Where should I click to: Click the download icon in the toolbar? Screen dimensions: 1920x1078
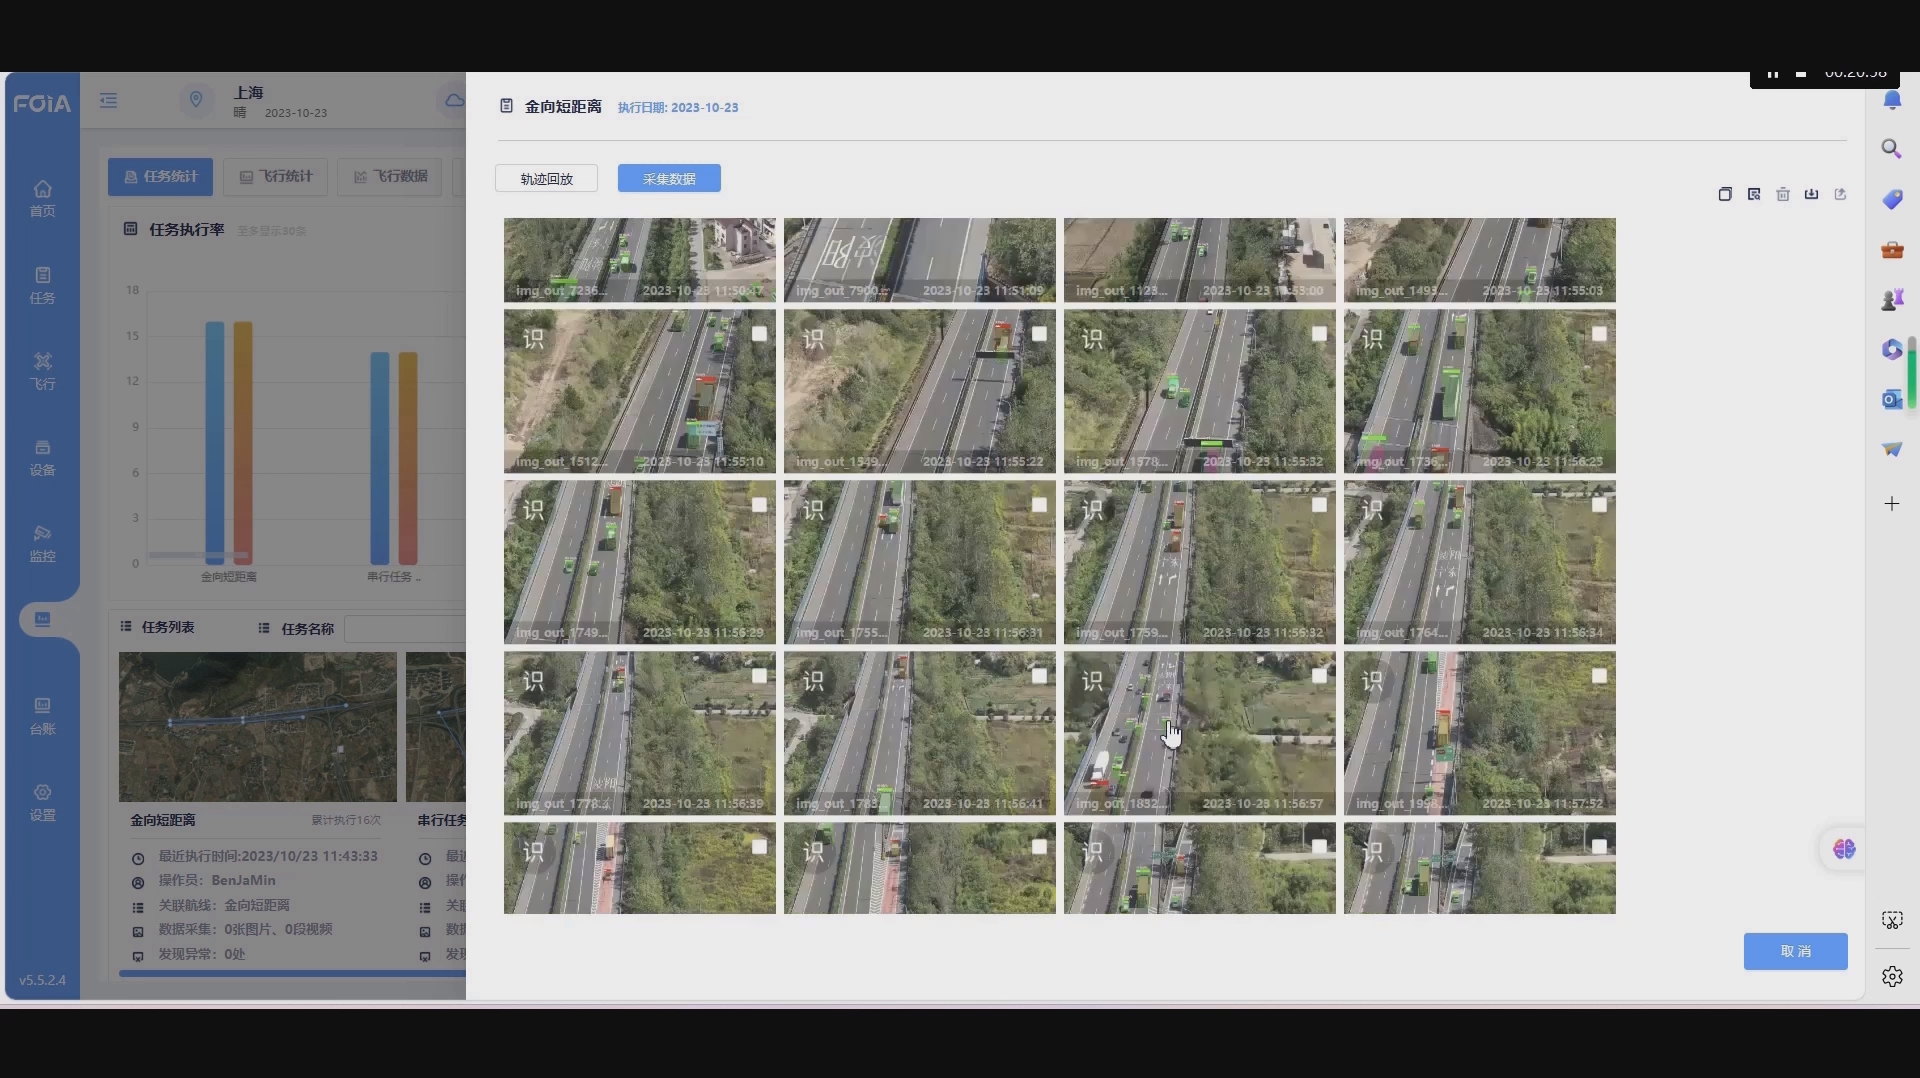point(1811,194)
